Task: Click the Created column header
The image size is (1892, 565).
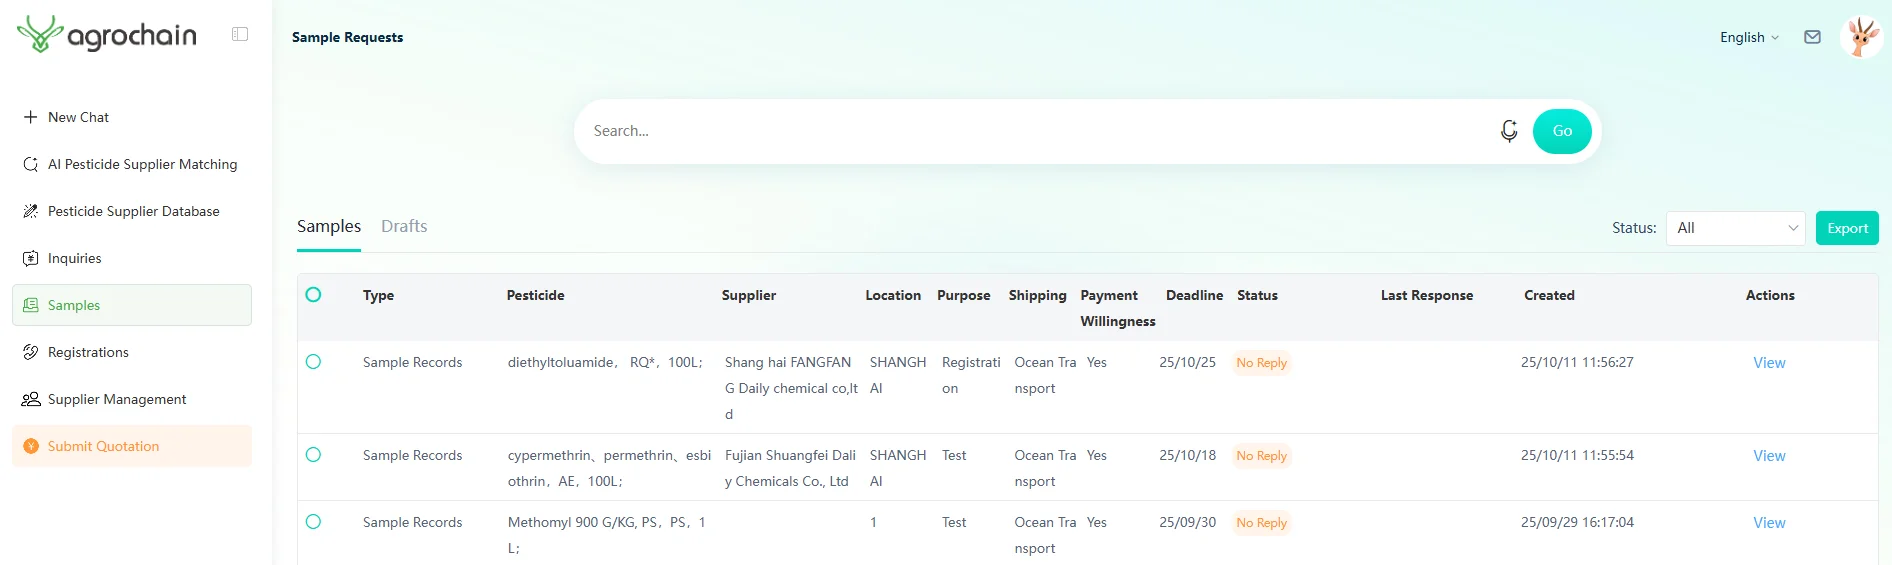Action: click(1549, 295)
